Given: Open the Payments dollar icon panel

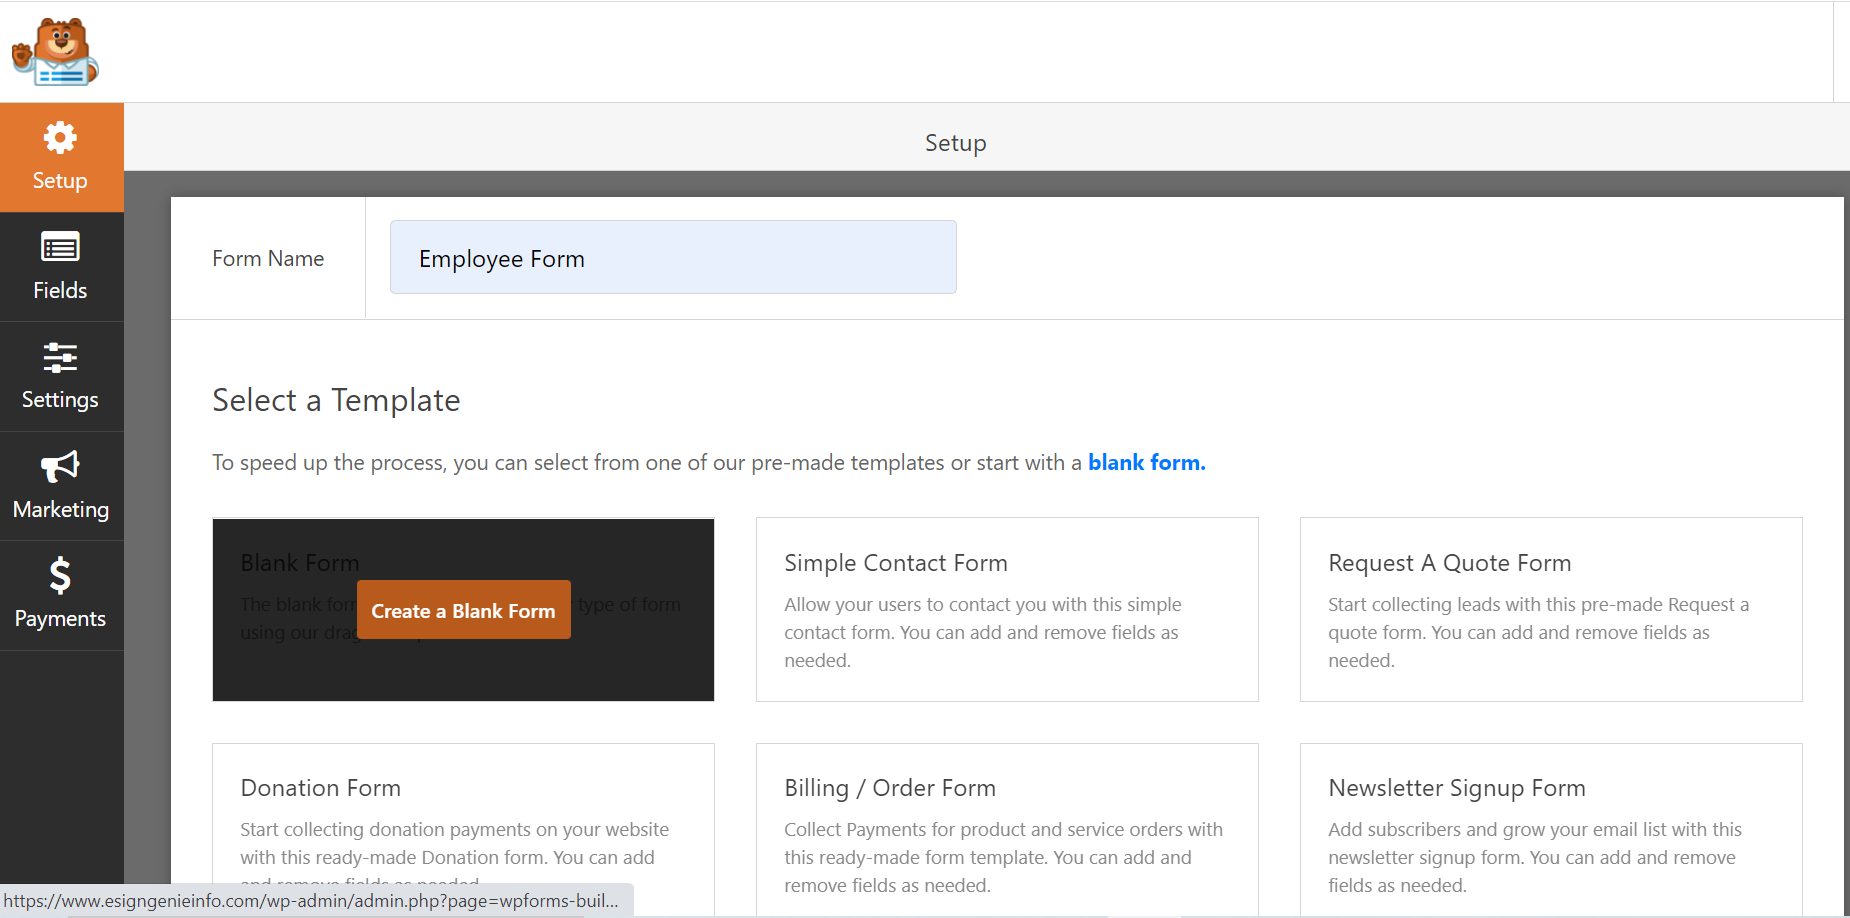Looking at the screenshot, I should (x=60, y=575).
